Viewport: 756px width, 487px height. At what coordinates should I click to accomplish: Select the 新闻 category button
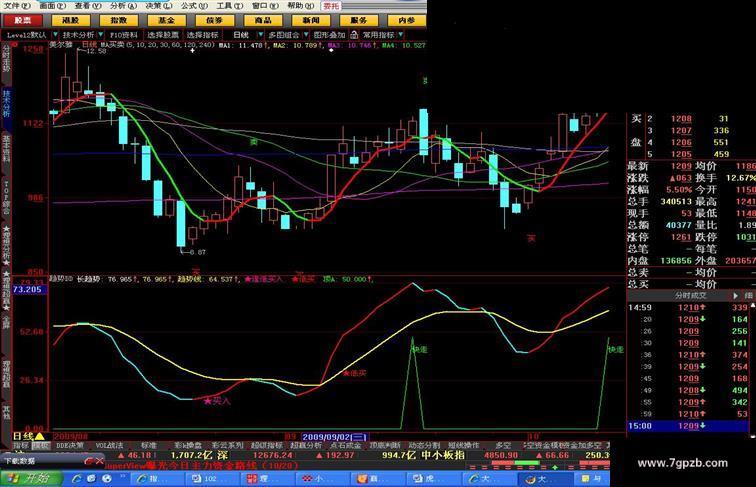click(x=311, y=20)
